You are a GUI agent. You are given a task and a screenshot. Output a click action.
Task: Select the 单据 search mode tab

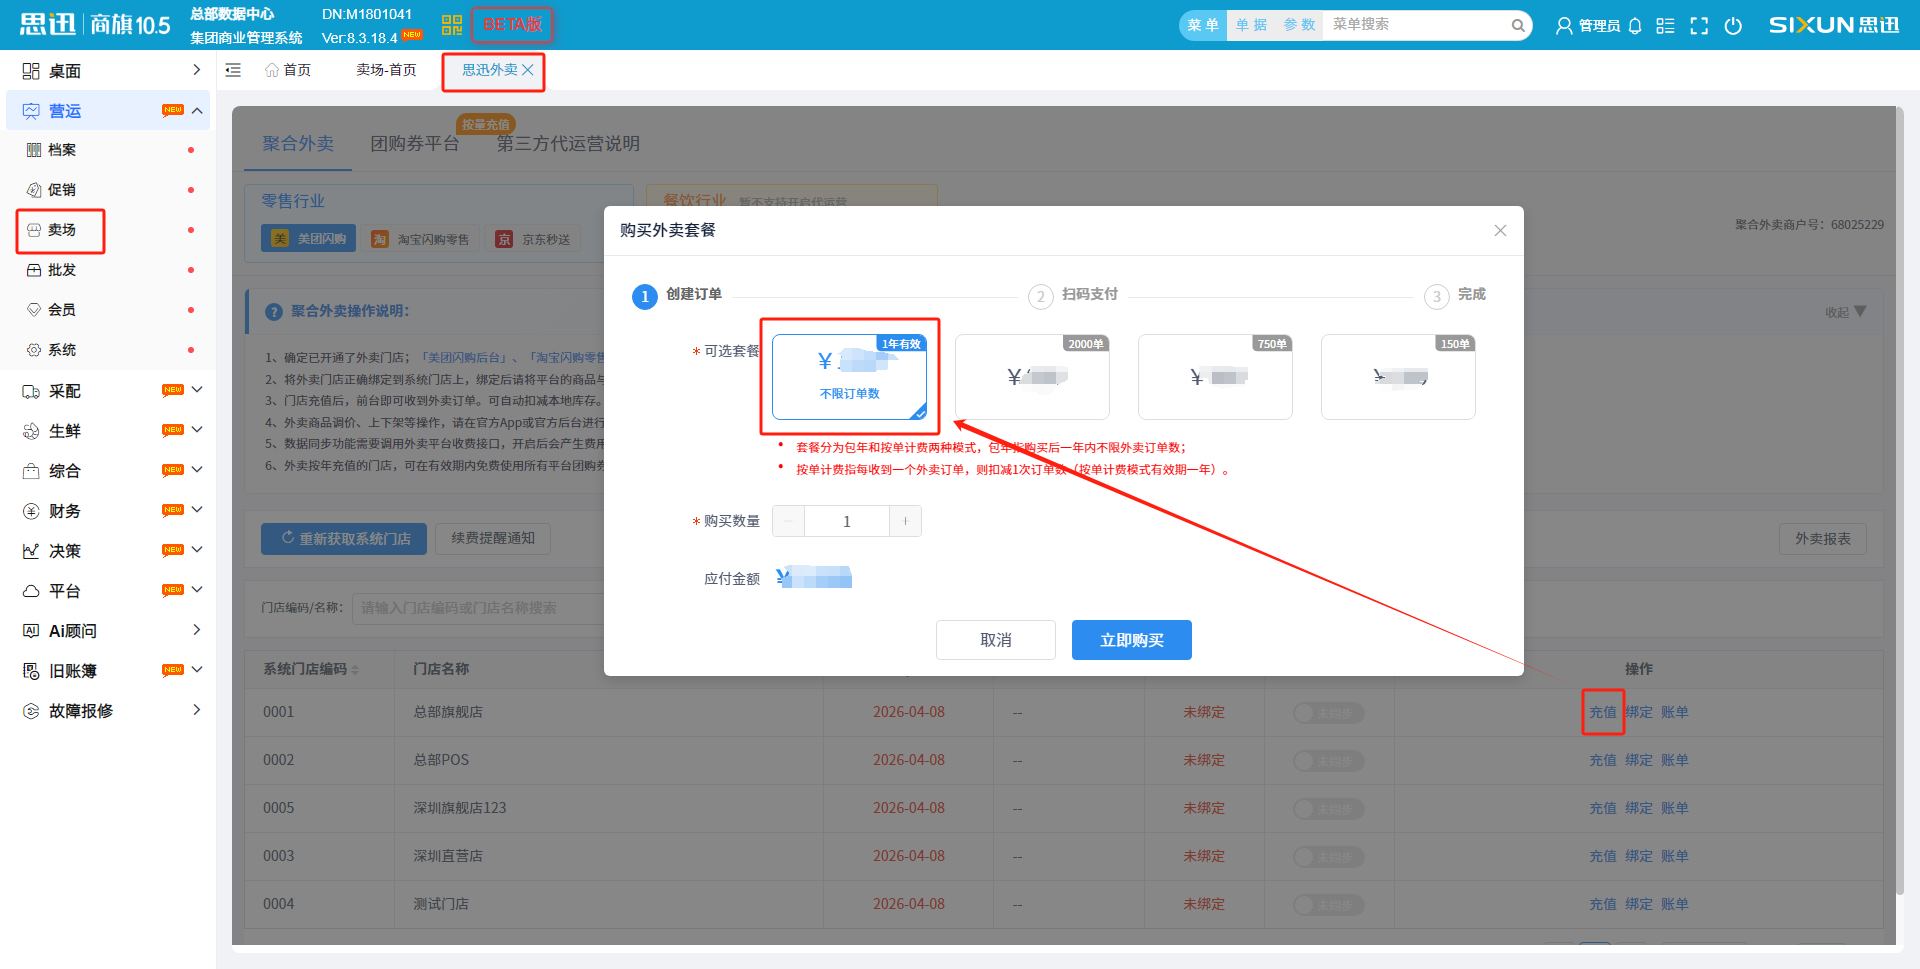tap(1251, 25)
